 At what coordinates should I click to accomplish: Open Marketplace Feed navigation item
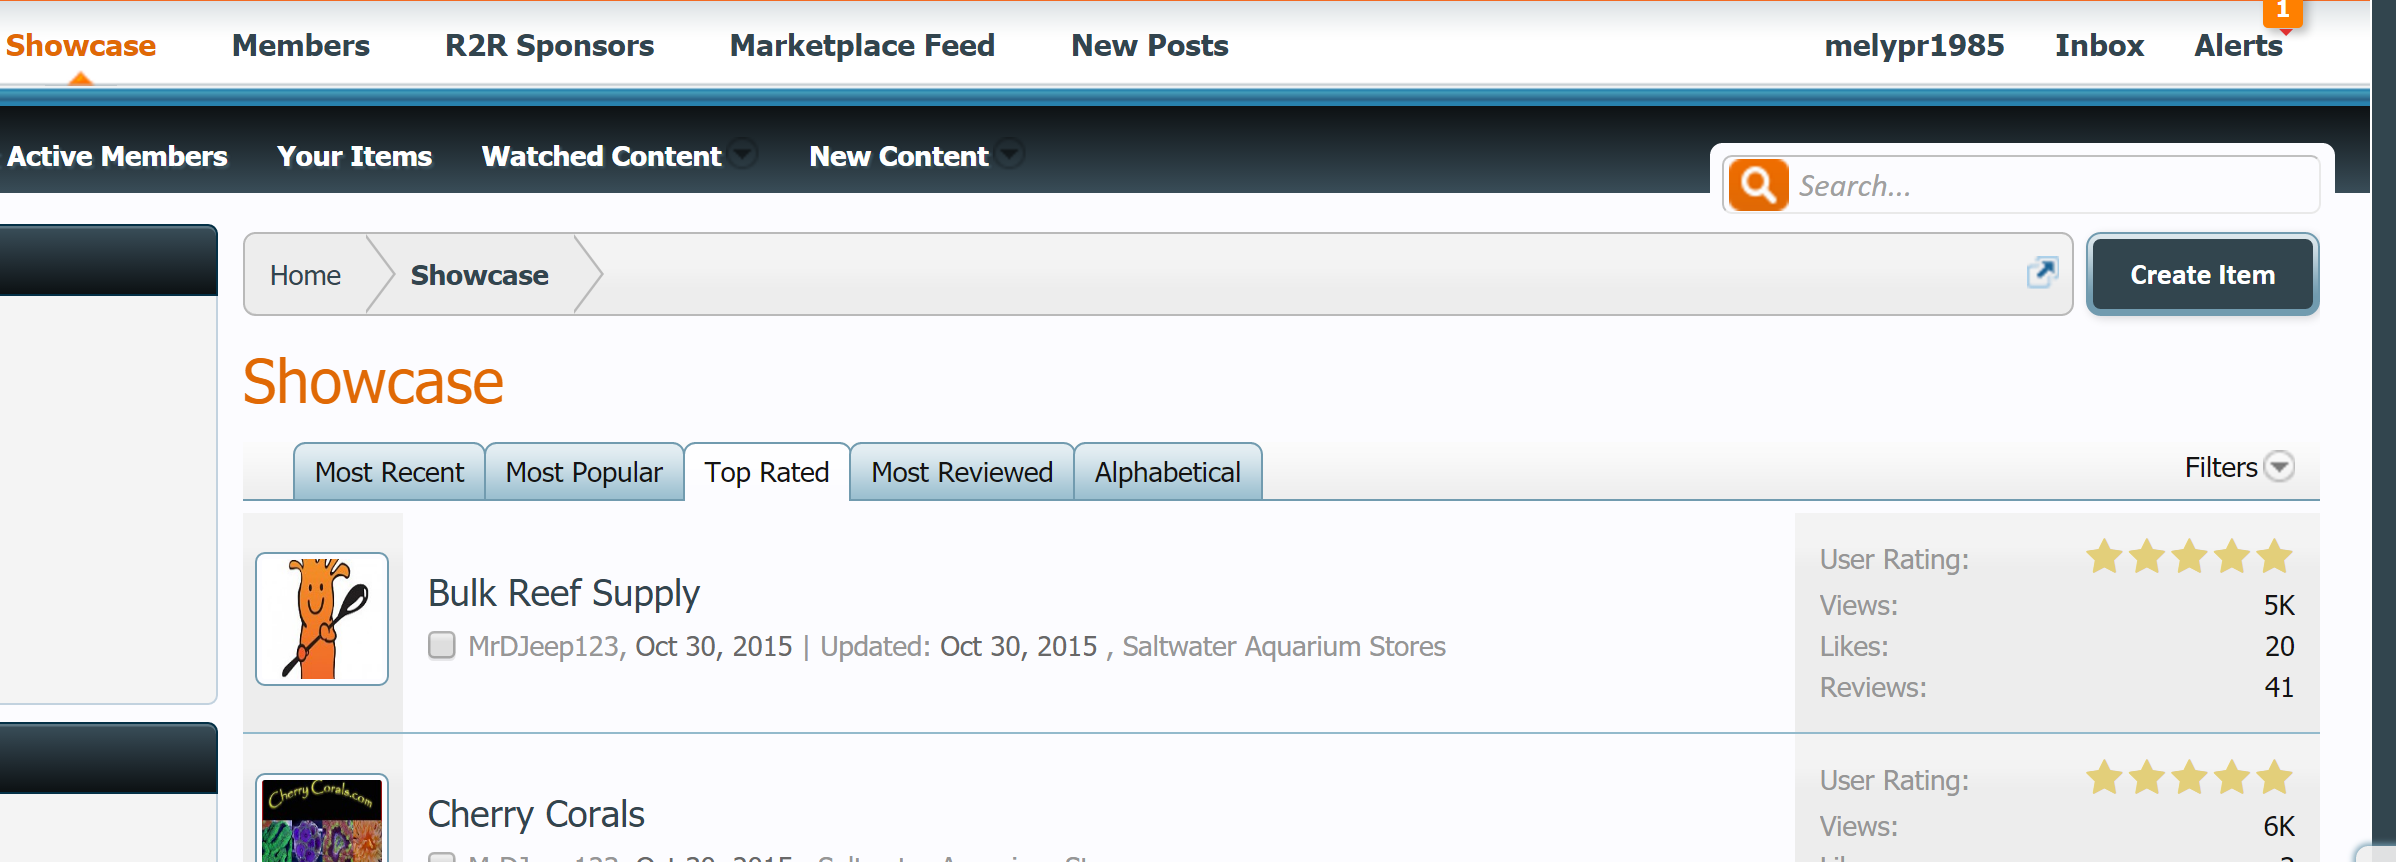tap(862, 45)
